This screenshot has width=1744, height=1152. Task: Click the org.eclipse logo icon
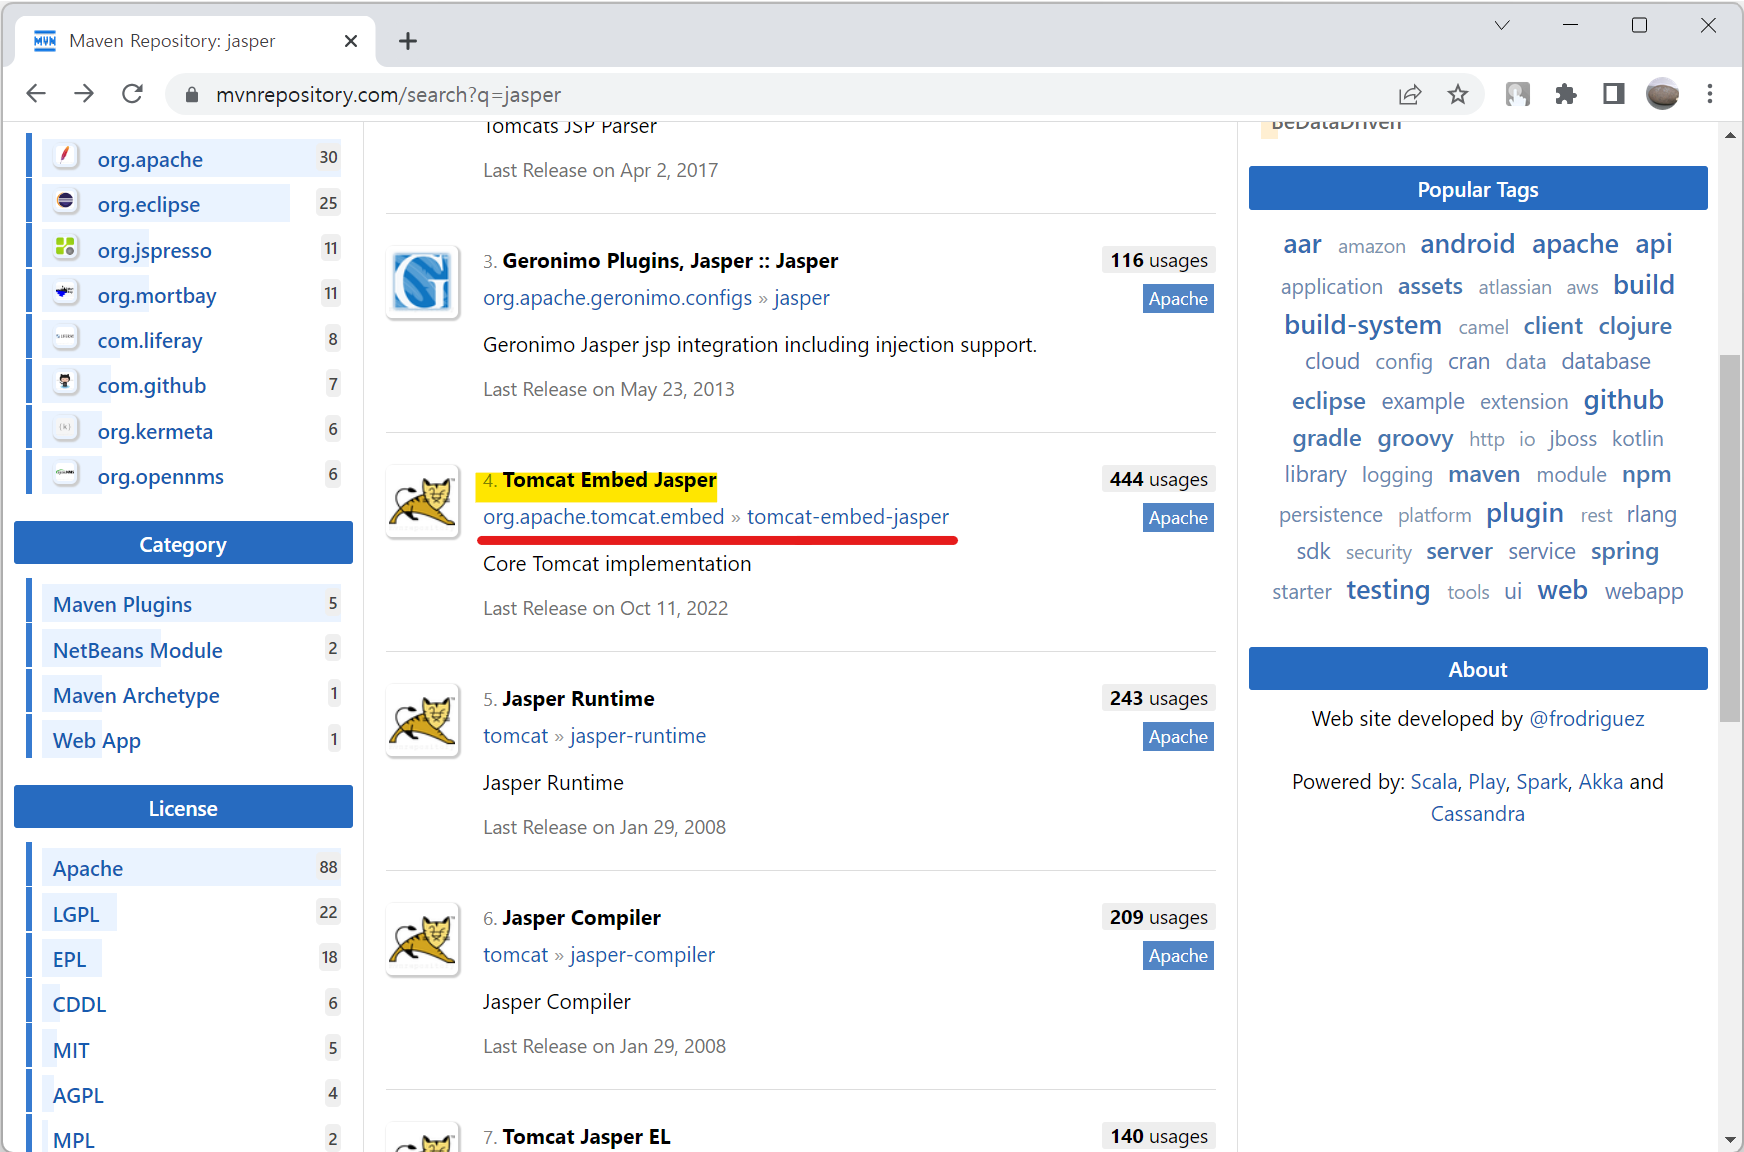(x=65, y=201)
